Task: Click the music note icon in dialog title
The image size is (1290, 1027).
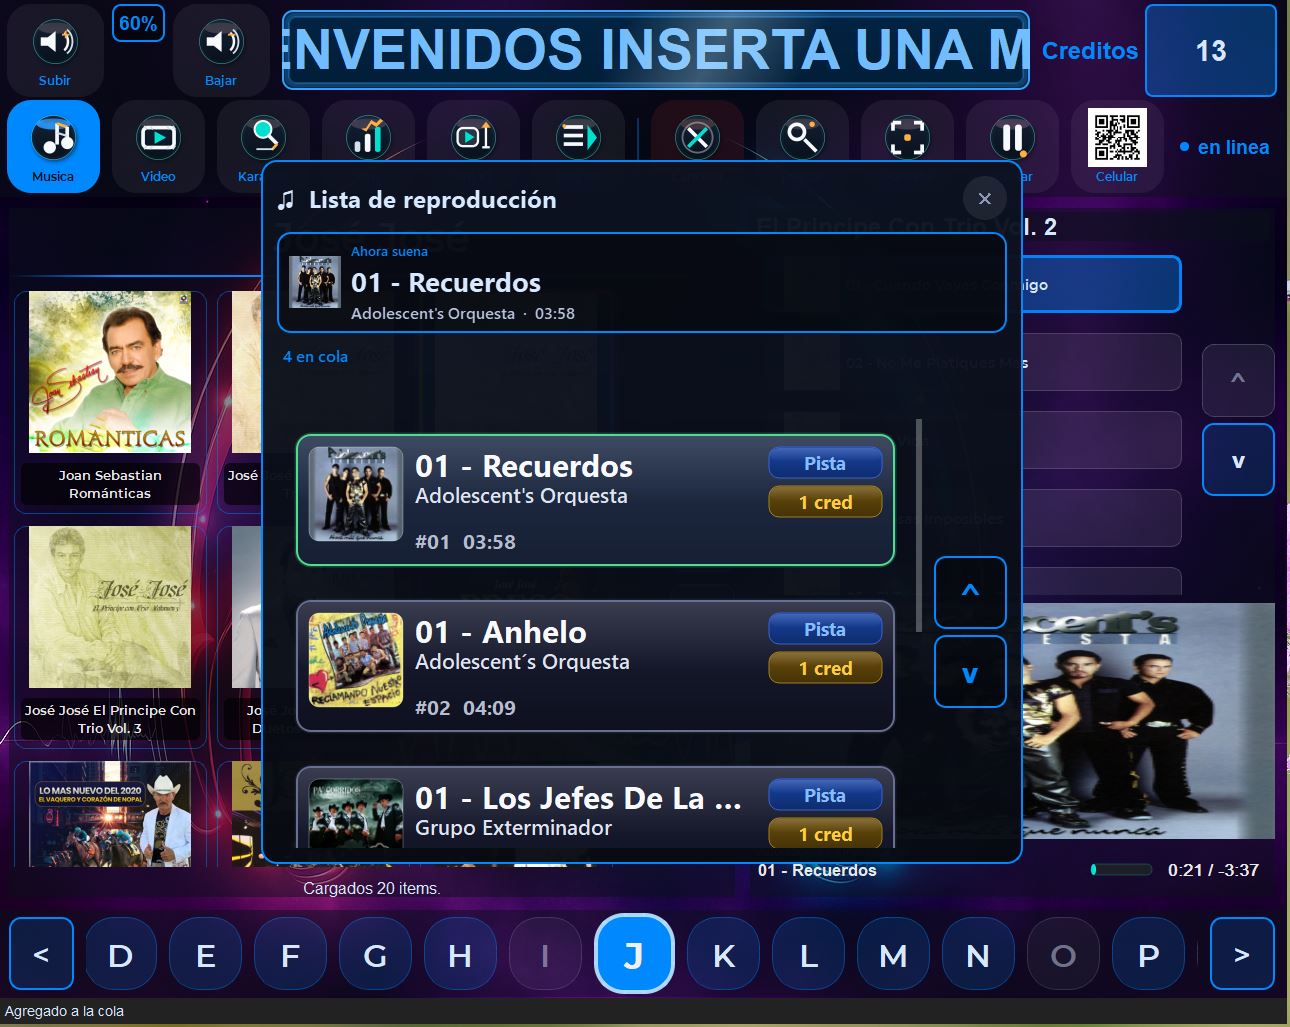Action: coord(287,200)
